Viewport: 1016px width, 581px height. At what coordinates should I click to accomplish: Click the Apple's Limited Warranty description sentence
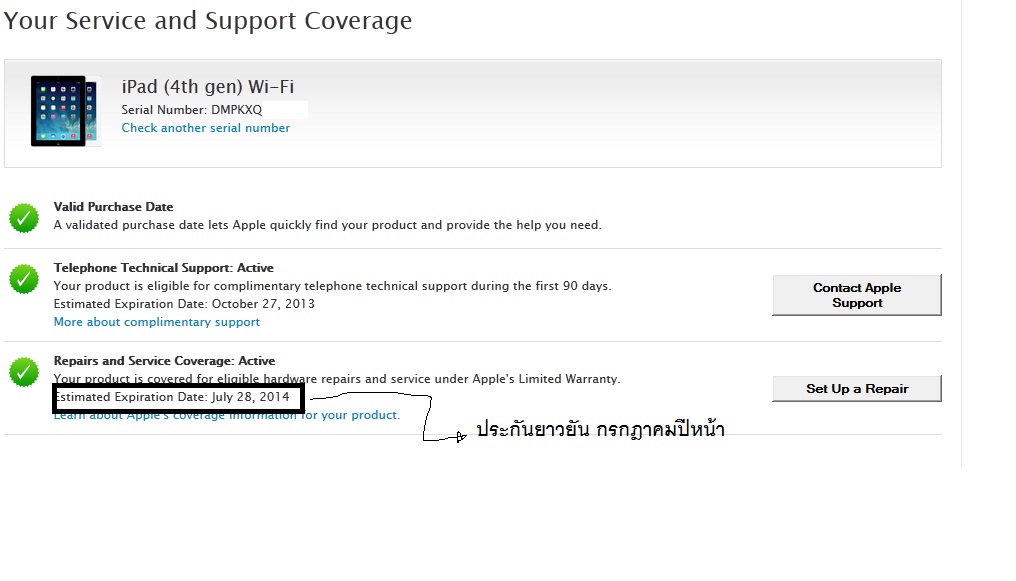click(337, 379)
